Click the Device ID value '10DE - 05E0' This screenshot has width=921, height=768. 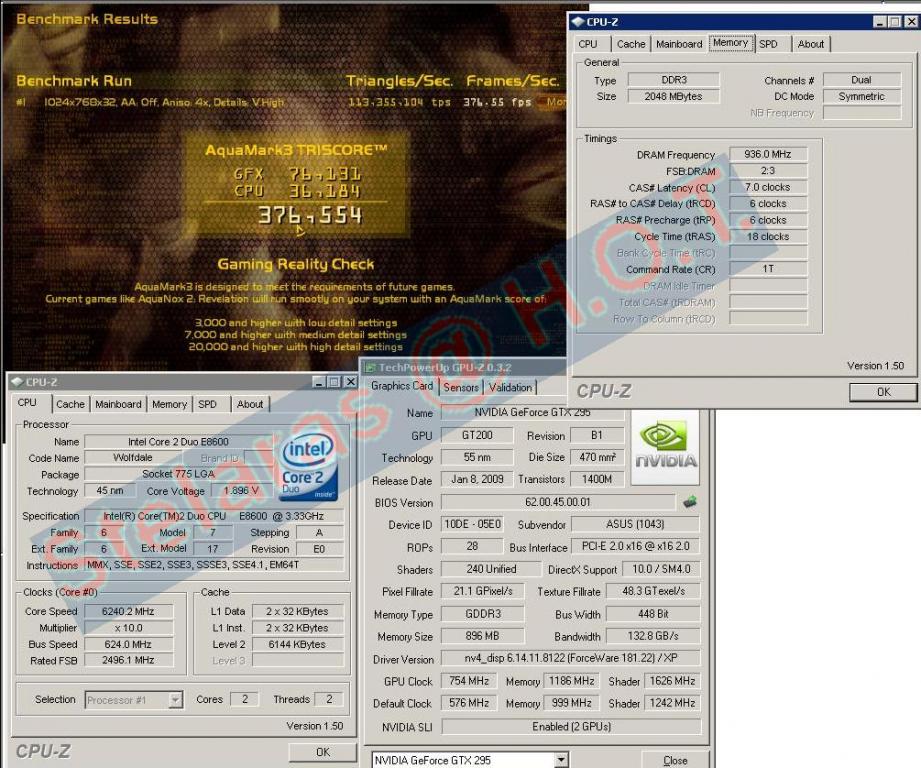pyautogui.click(x=473, y=524)
